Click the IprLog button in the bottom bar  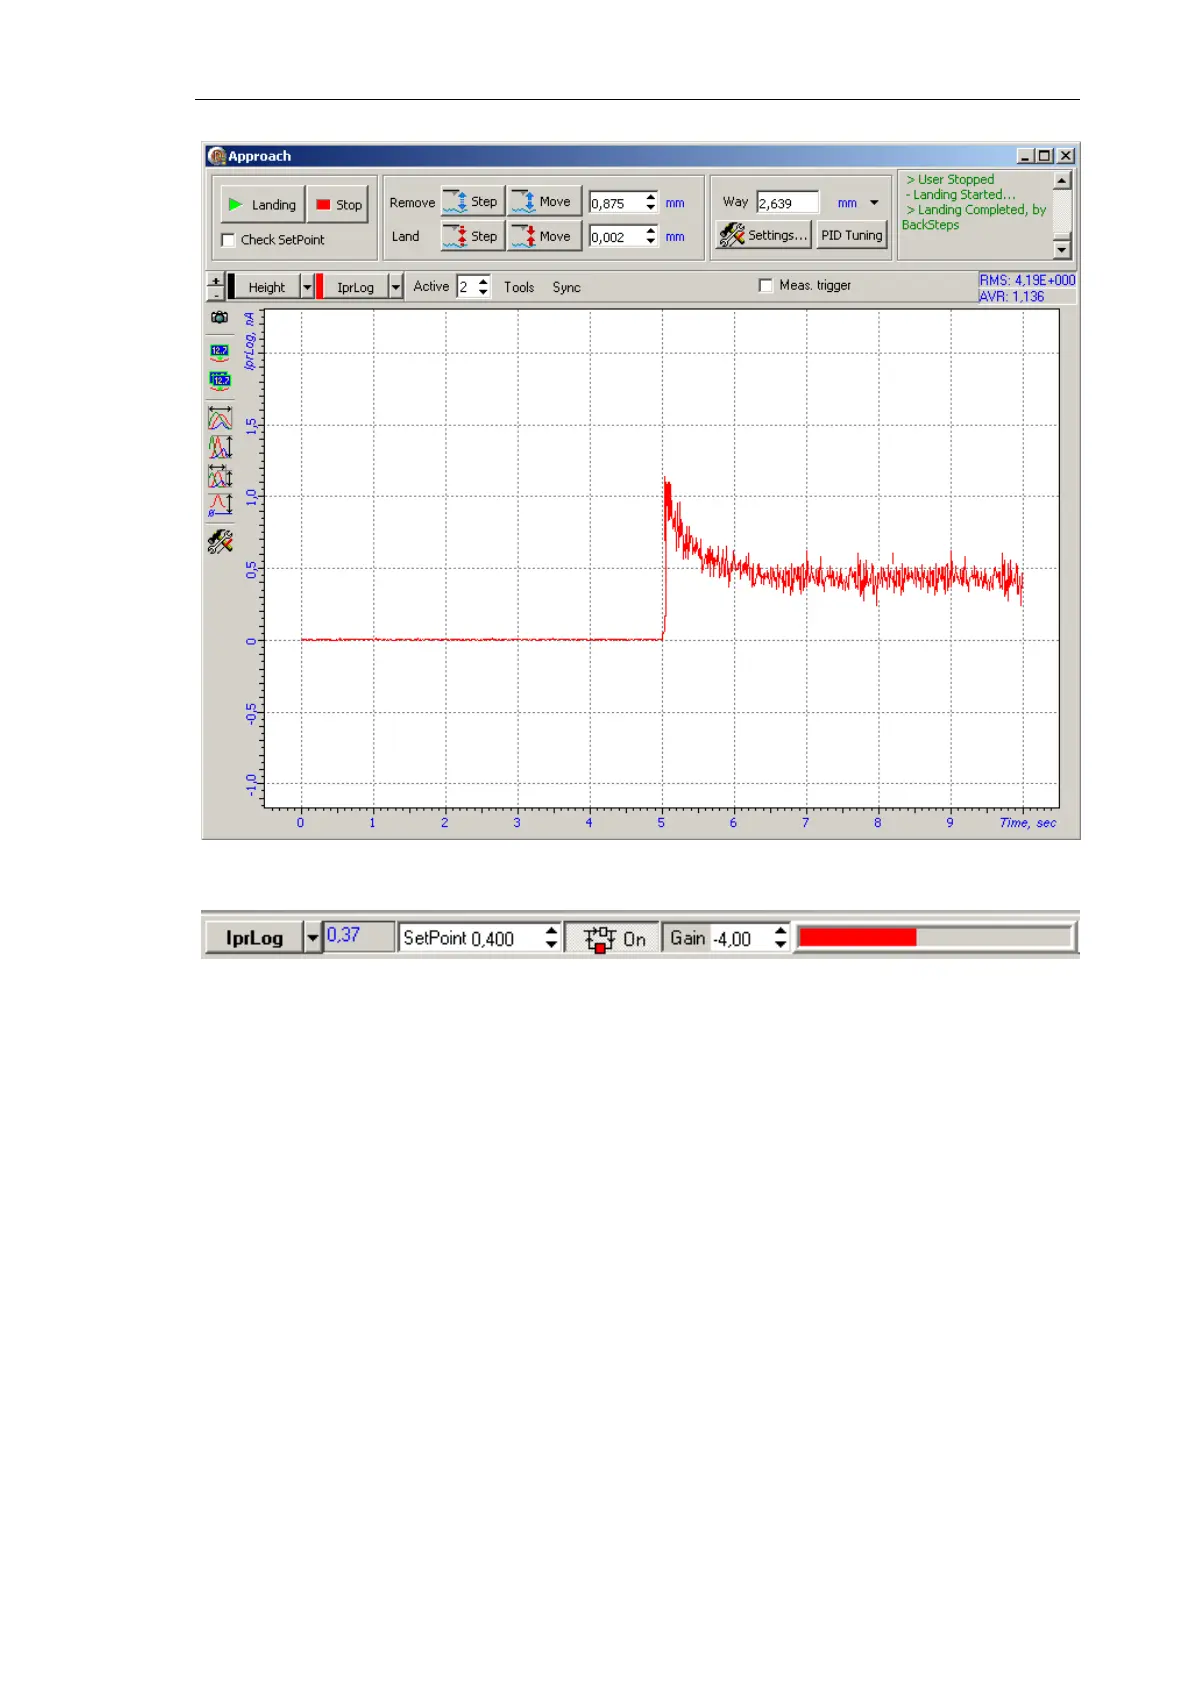point(254,938)
